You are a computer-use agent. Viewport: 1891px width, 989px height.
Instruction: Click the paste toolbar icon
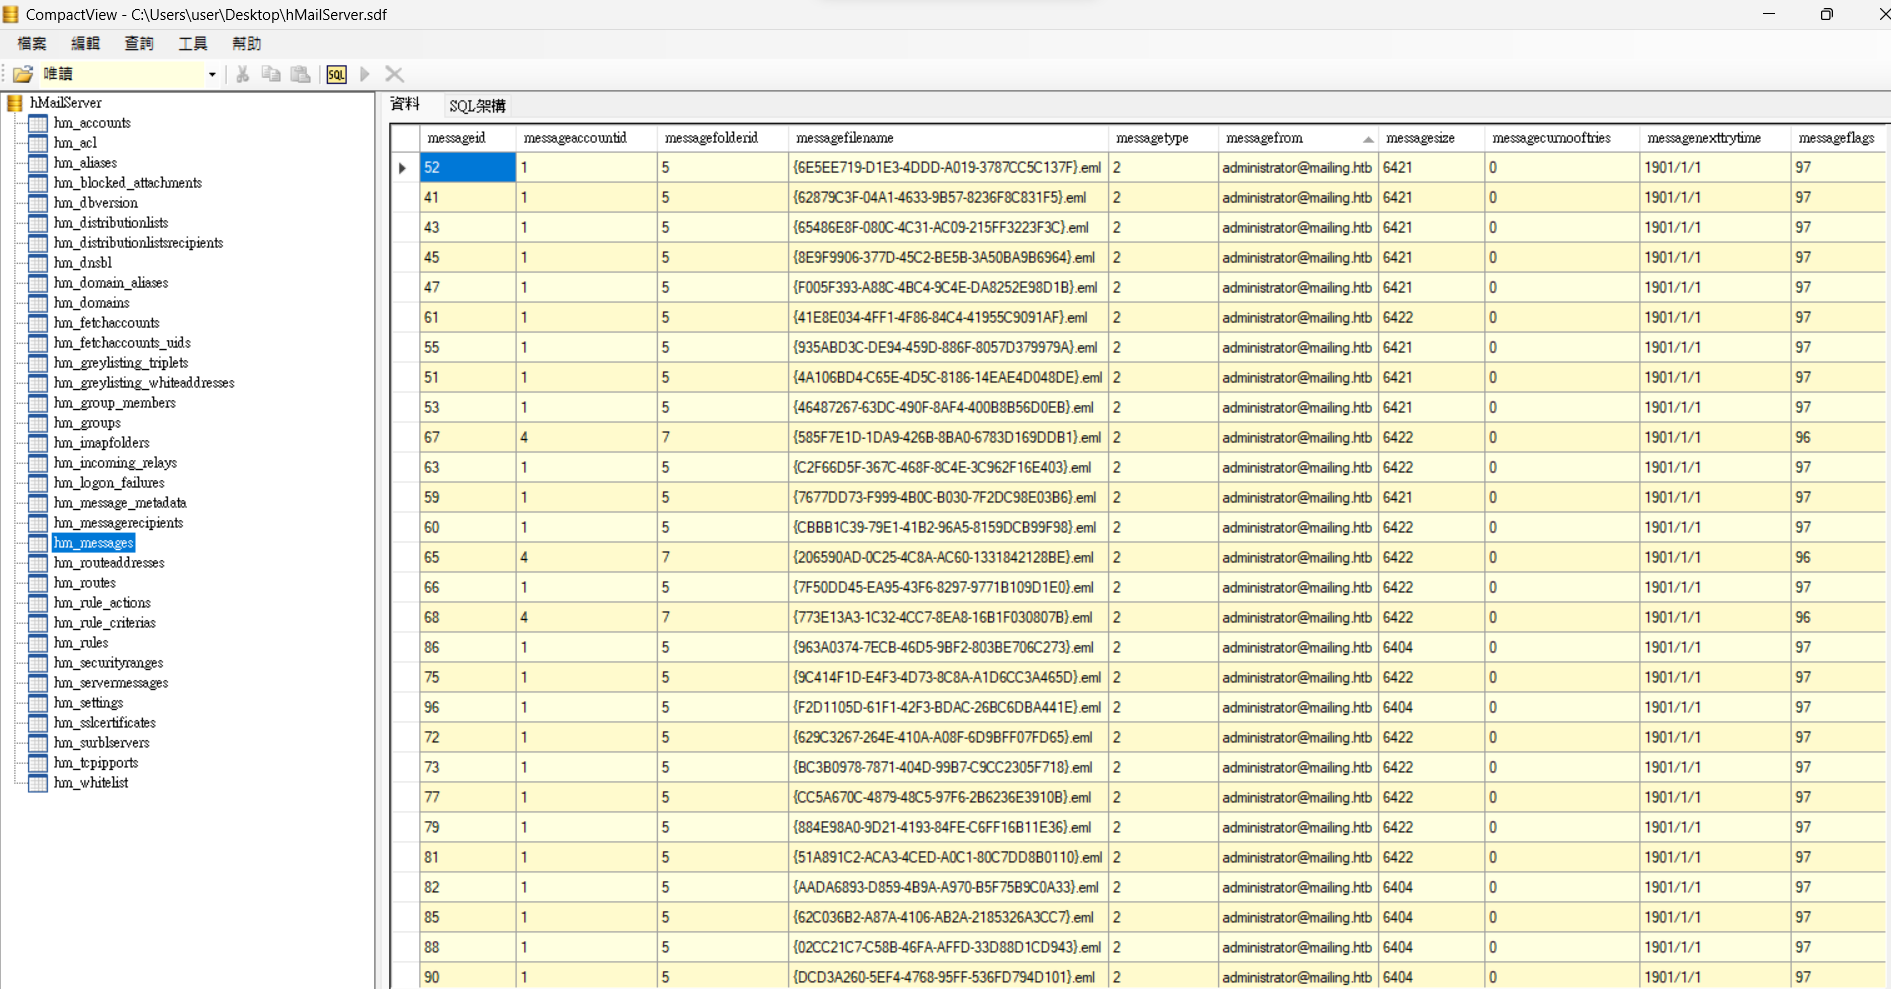point(300,74)
